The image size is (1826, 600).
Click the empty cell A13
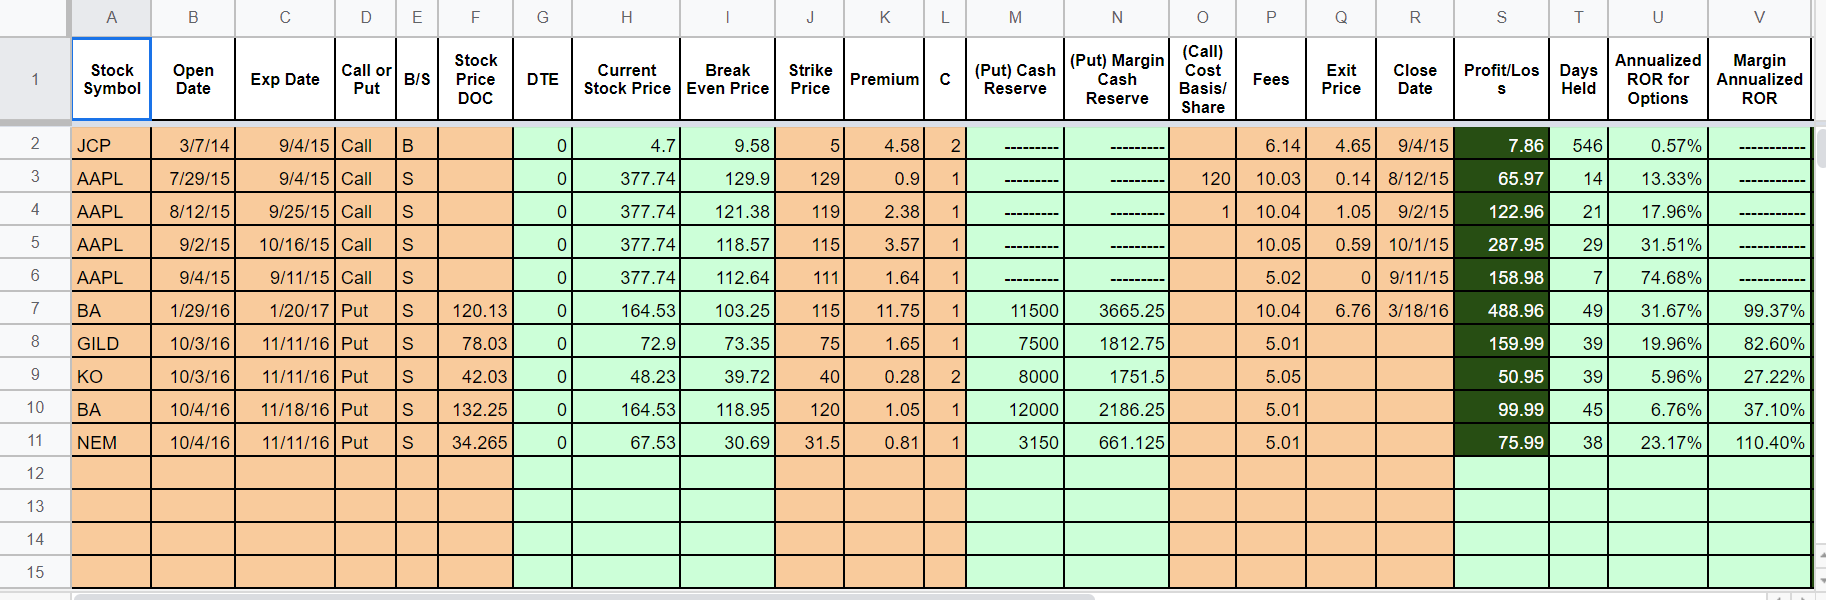click(111, 506)
